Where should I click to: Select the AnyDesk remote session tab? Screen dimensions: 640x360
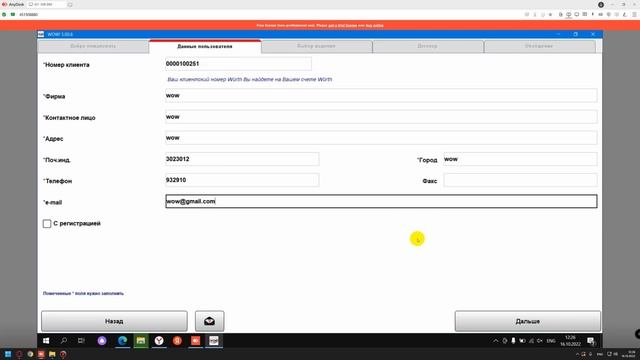(x=46, y=4)
